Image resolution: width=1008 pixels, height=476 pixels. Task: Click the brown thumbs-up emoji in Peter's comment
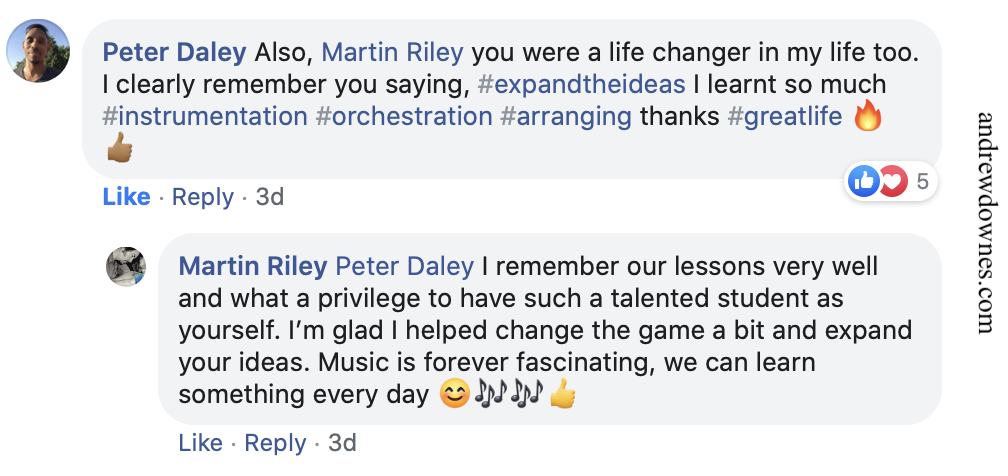(119, 149)
